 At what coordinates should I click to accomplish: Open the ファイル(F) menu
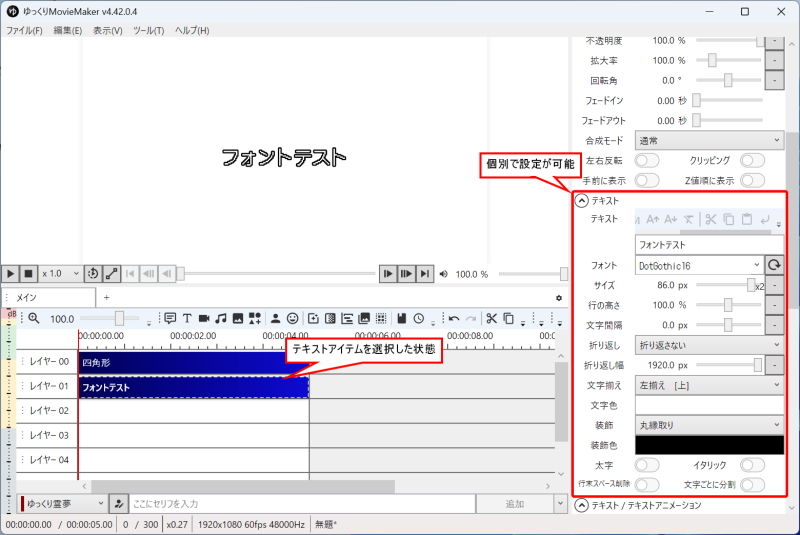[24, 31]
